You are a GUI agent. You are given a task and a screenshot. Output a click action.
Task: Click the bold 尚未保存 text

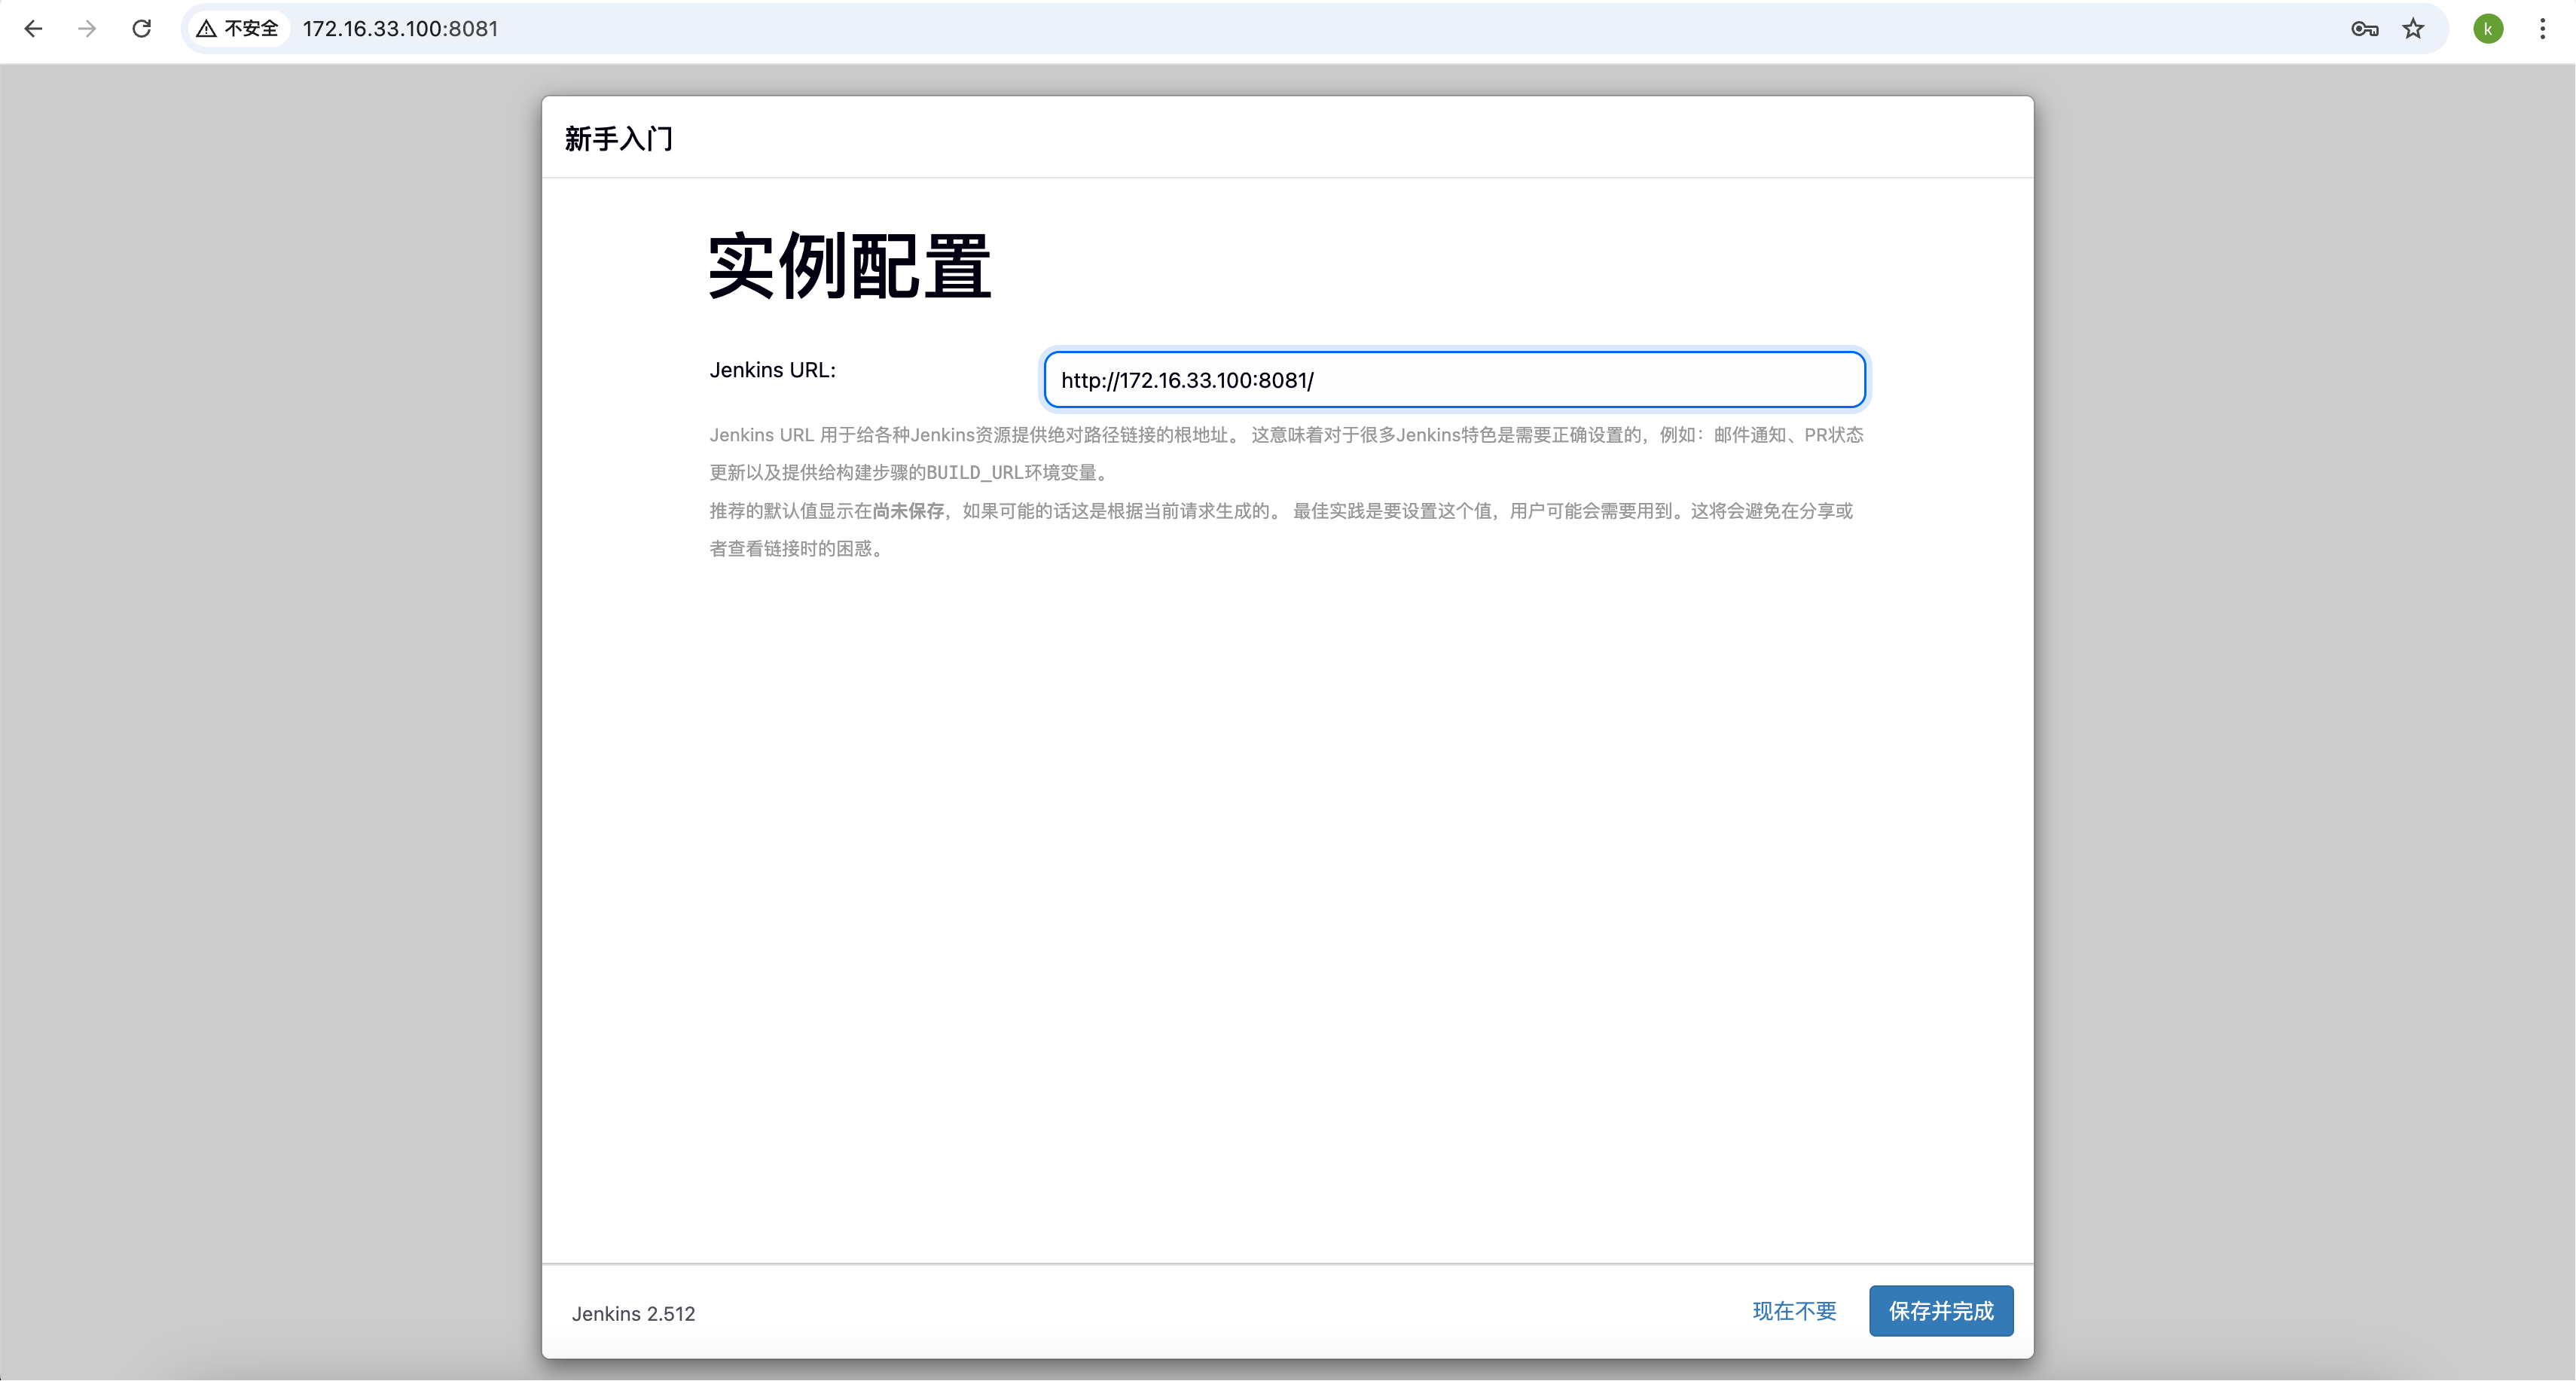[x=908, y=511]
